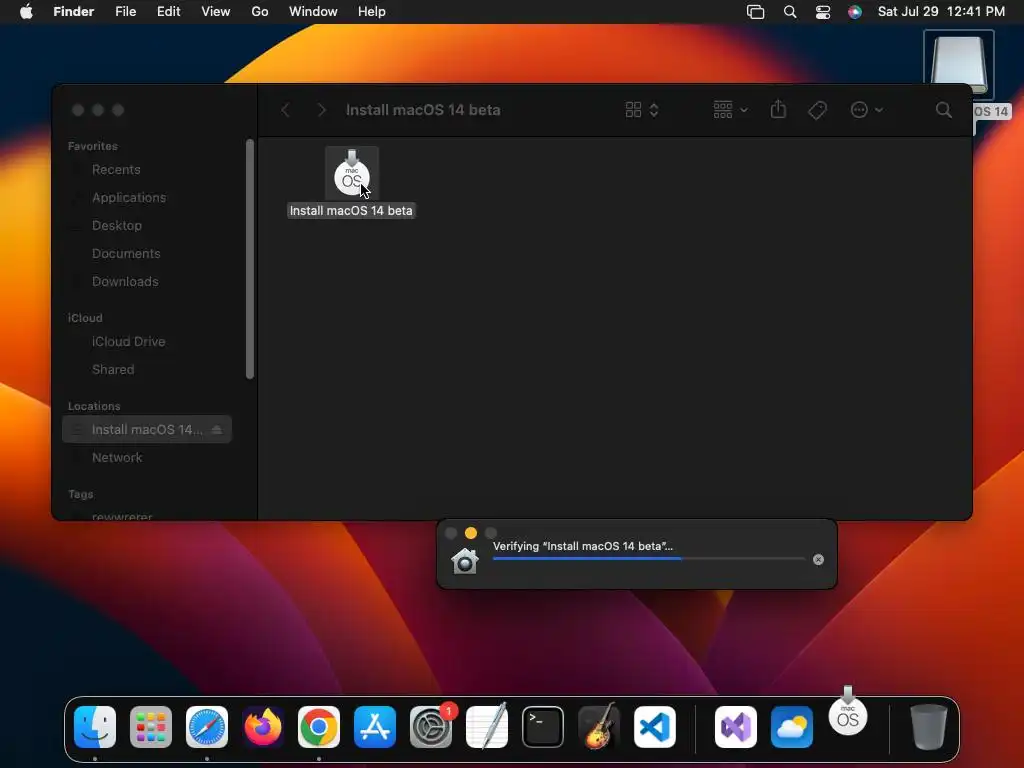Open App Store from the Dock

point(375,727)
